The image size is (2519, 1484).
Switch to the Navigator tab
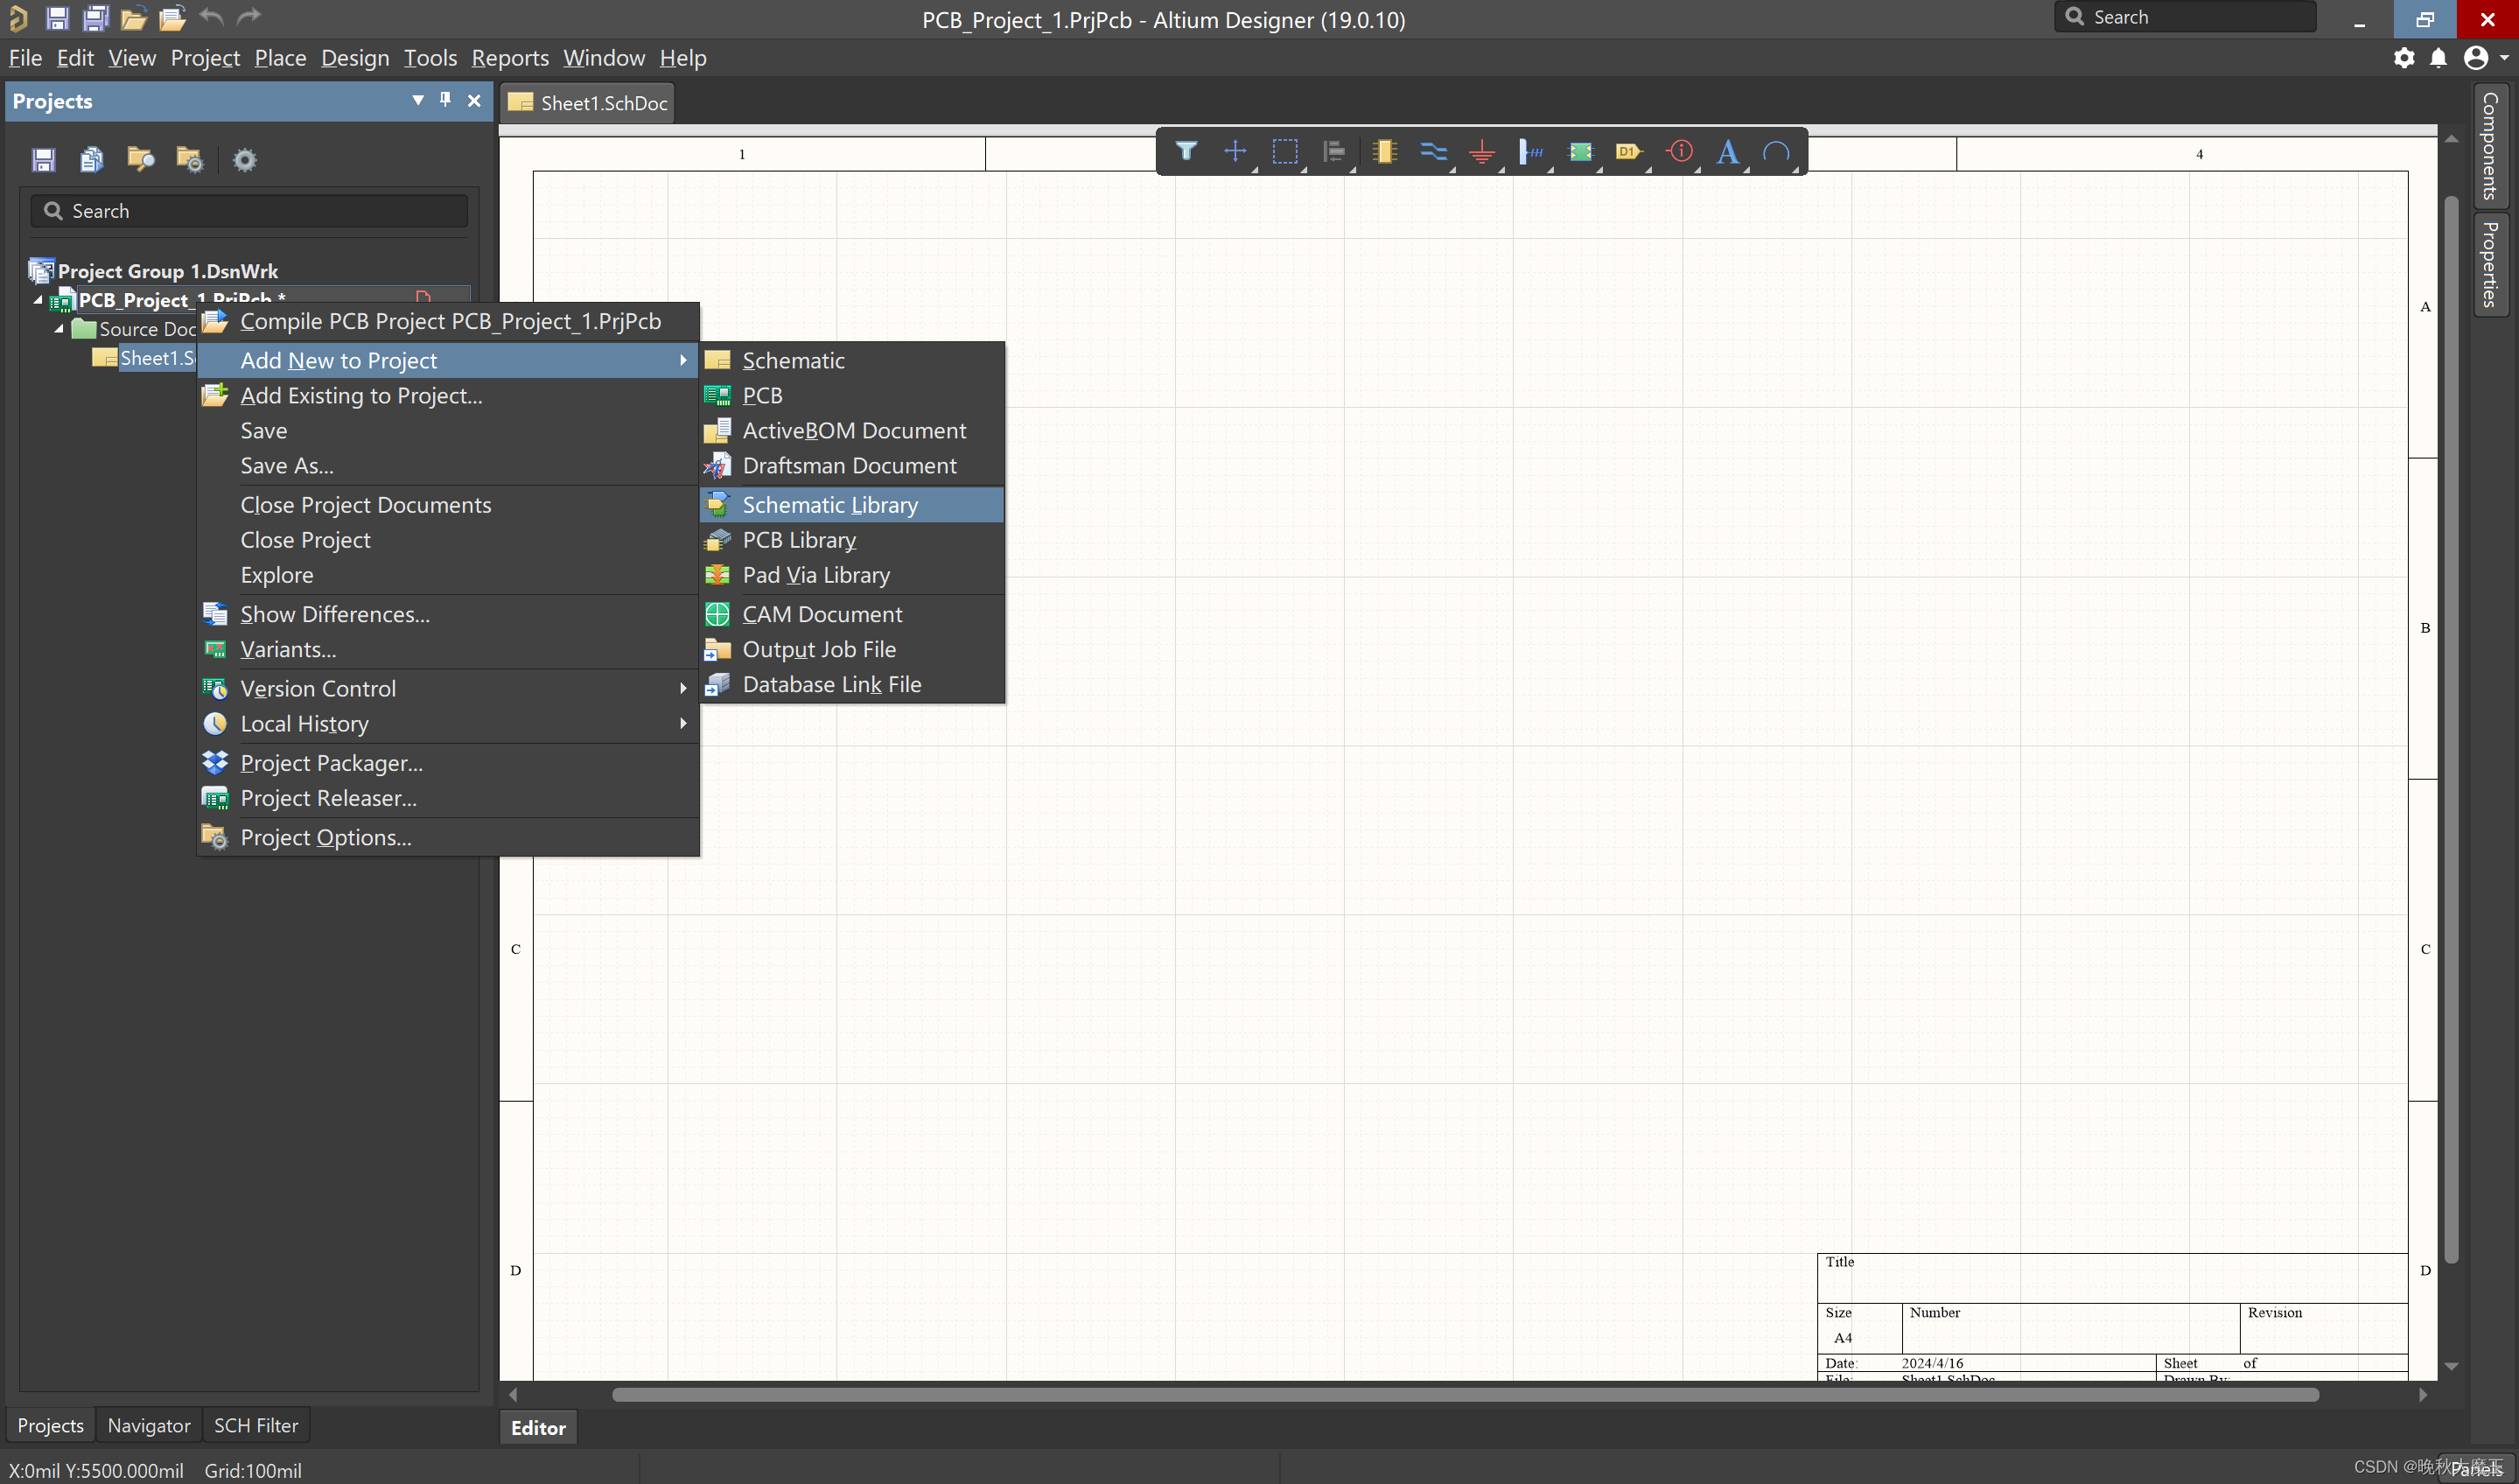(149, 1425)
